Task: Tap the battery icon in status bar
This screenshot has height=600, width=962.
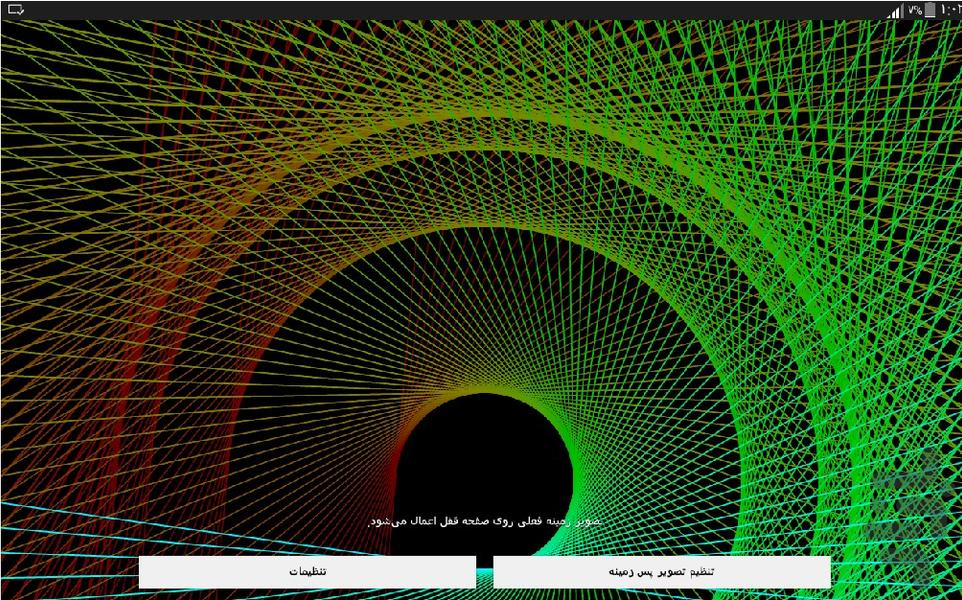Action: (930, 10)
